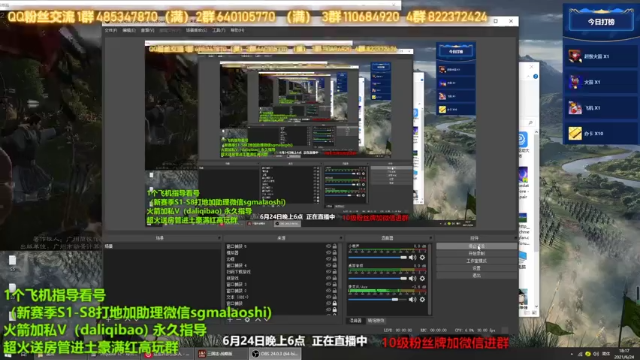
Task: Toggle lock icon of 窗口捕获 4 source
Action: click(335, 265)
